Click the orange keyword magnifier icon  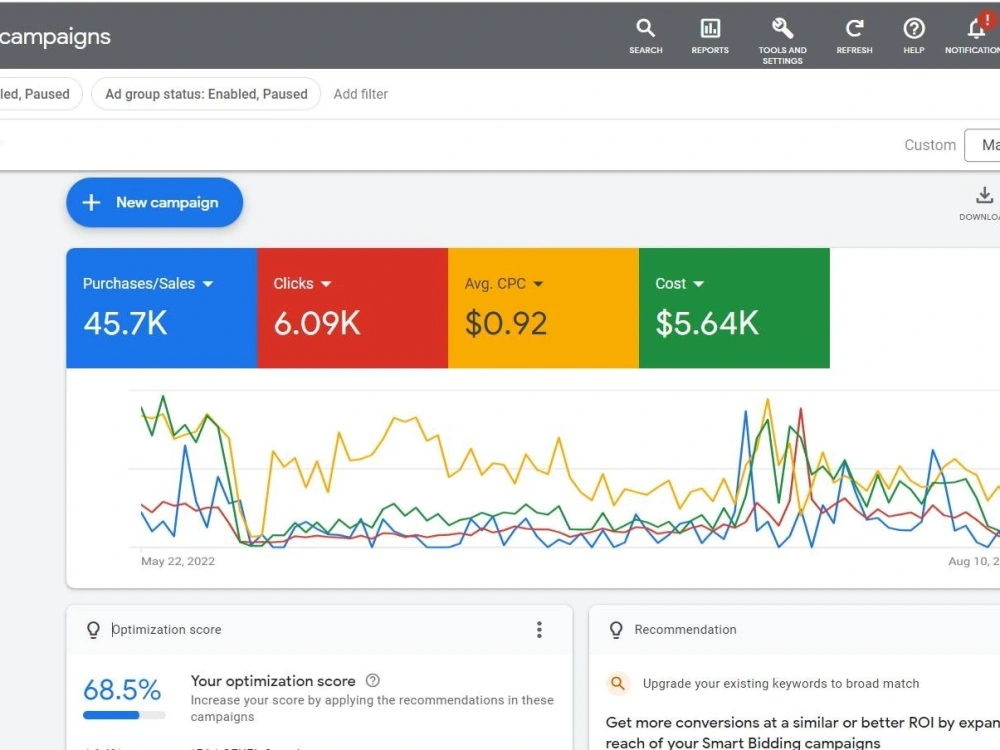(617, 684)
